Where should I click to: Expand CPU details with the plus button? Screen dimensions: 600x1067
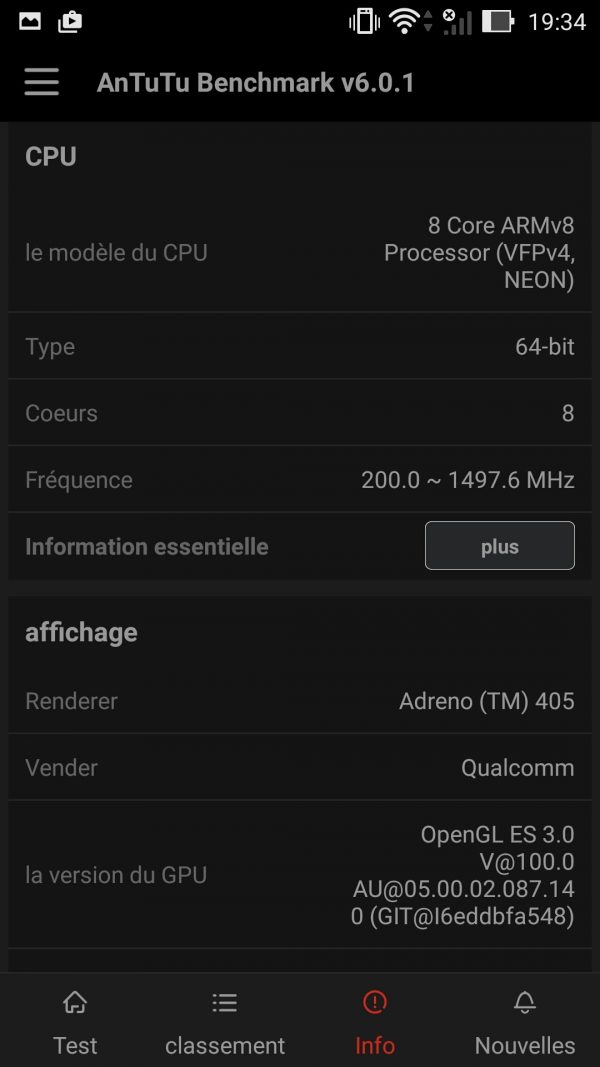coord(500,545)
